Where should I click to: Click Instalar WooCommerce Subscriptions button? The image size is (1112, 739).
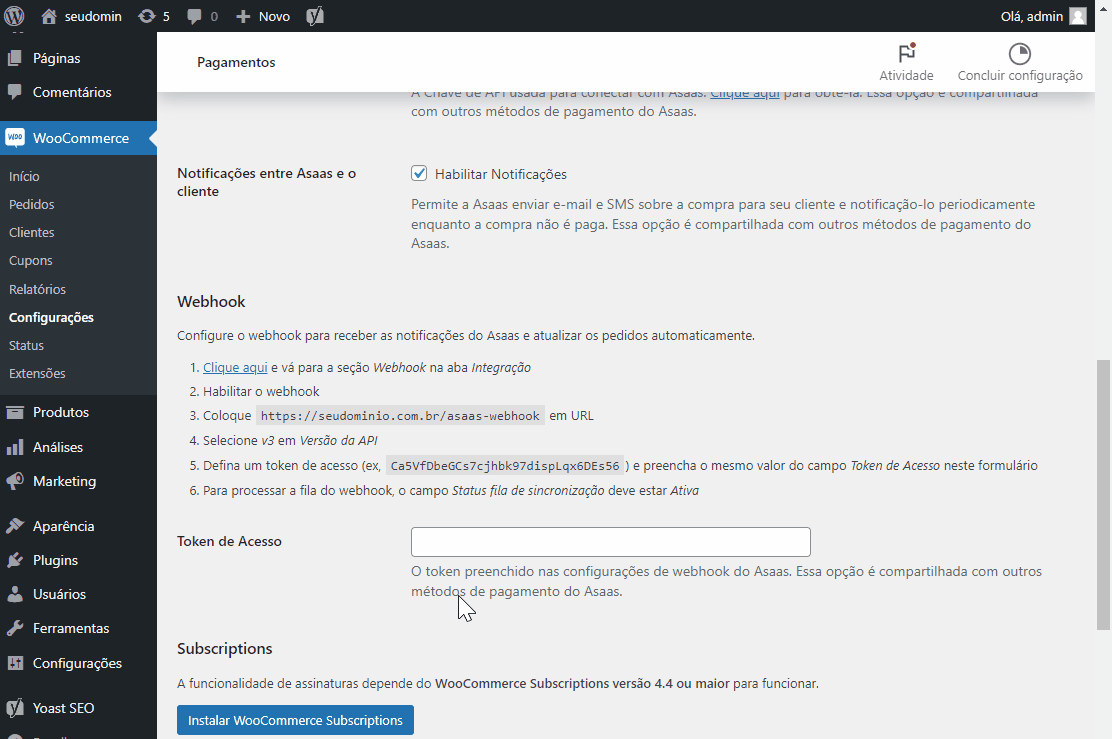(x=295, y=720)
